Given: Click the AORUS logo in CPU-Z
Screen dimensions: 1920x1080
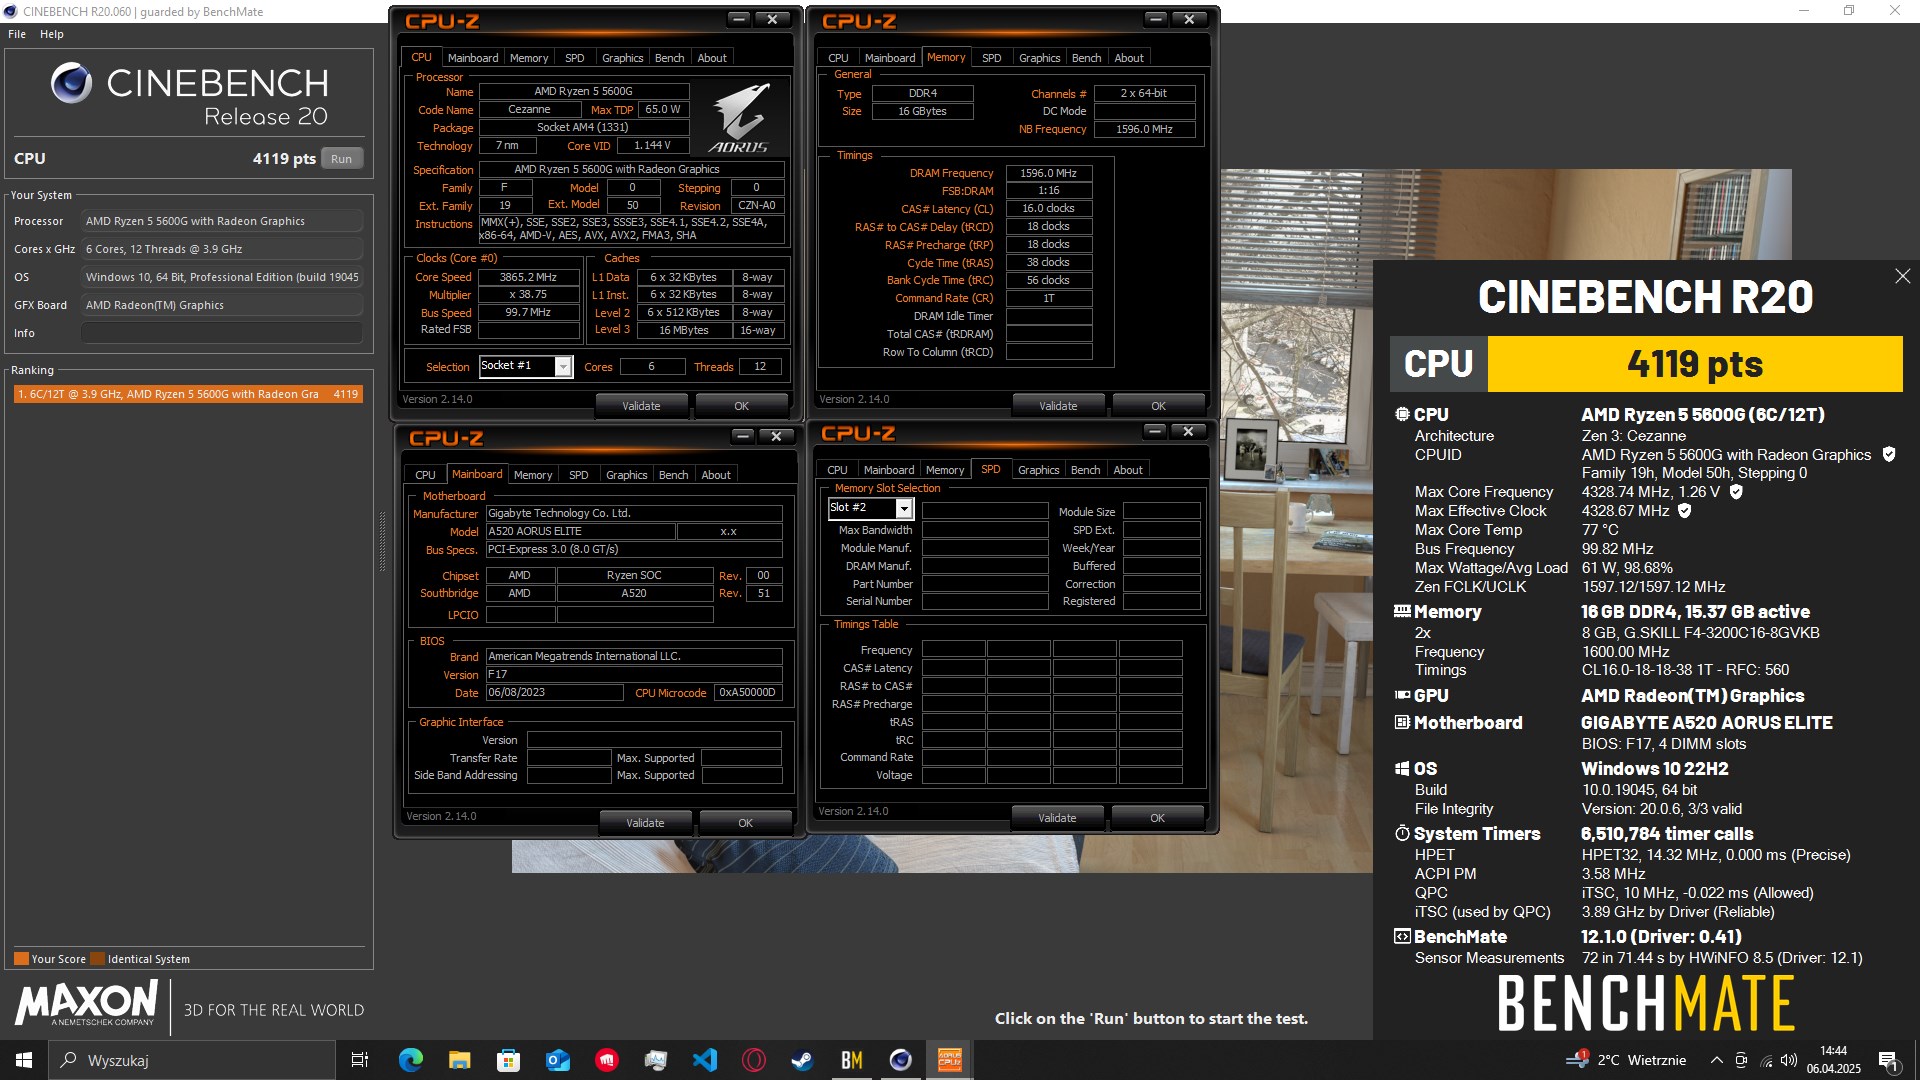Looking at the screenshot, I should [739, 116].
